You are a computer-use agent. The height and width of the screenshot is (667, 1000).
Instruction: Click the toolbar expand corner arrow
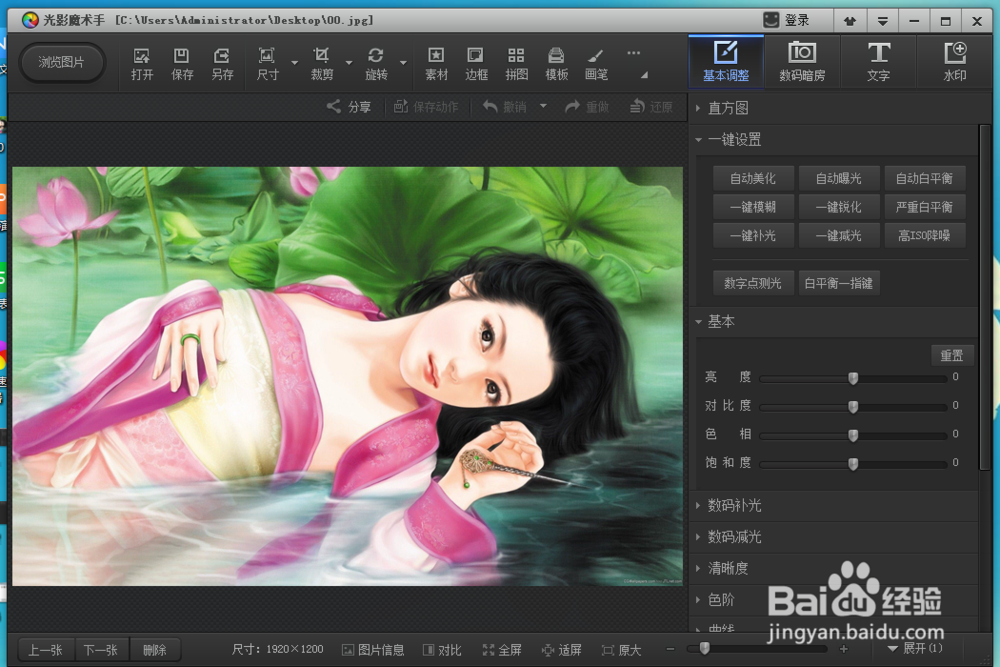tap(645, 75)
